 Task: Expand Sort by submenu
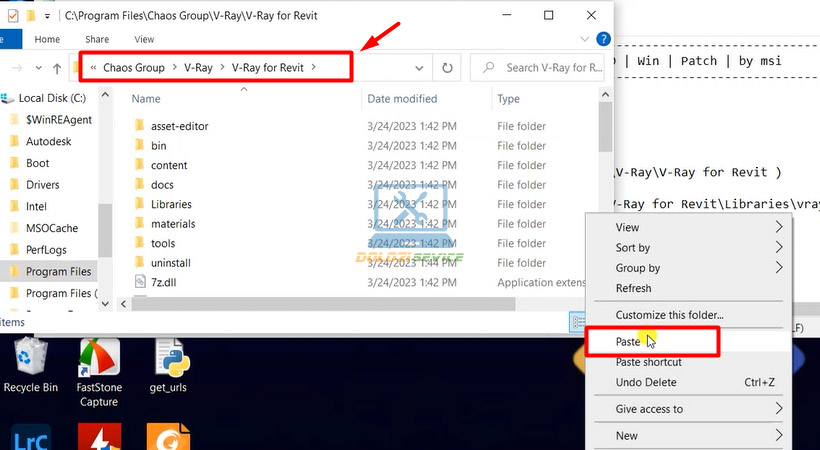tap(779, 247)
